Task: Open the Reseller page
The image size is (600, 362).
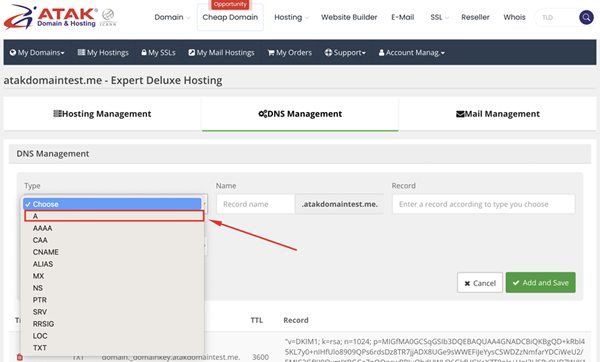Action: point(475,17)
